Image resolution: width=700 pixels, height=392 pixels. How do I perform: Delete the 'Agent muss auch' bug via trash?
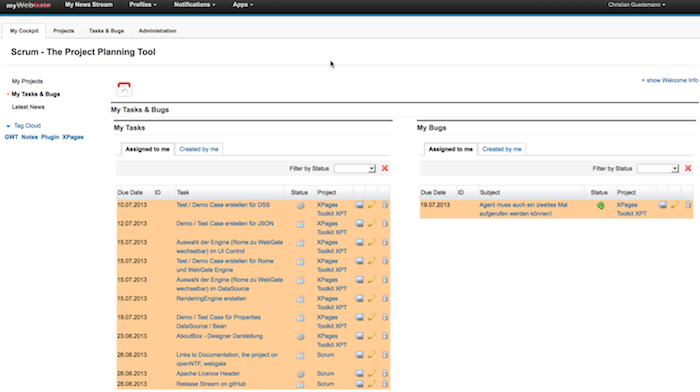click(x=688, y=205)
